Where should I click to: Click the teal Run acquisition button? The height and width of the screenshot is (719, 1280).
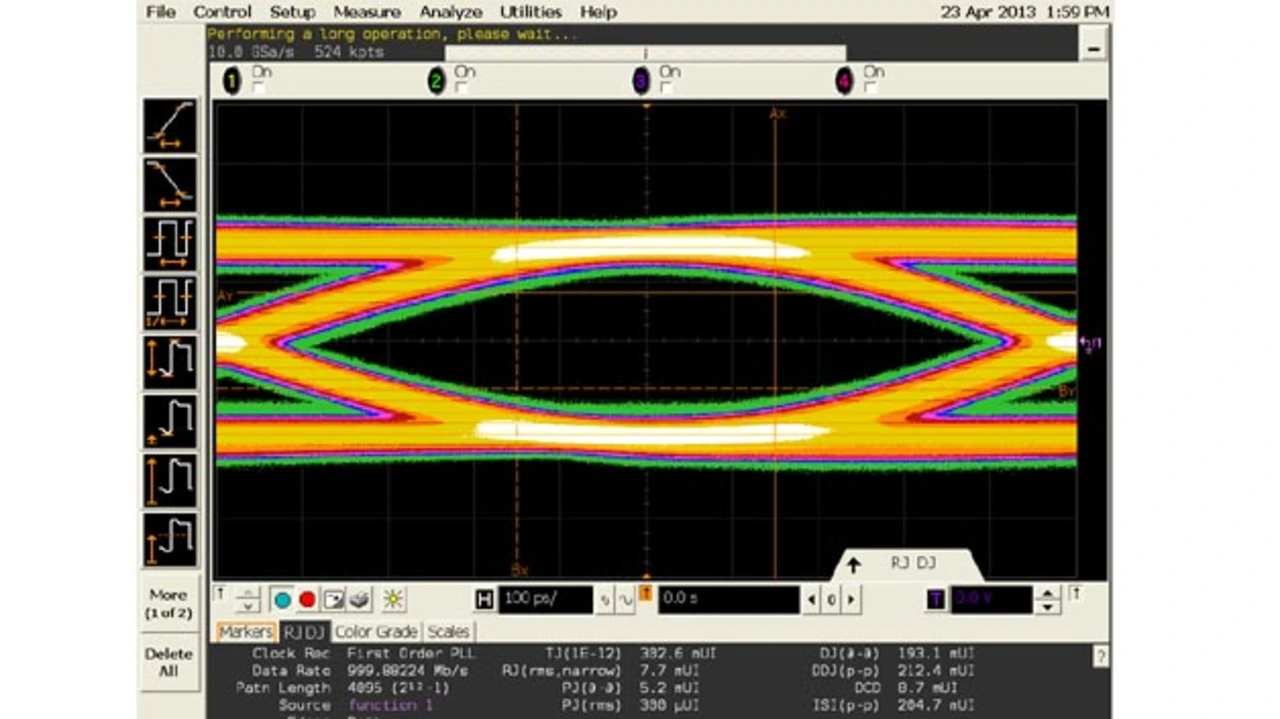coord(282,600)
